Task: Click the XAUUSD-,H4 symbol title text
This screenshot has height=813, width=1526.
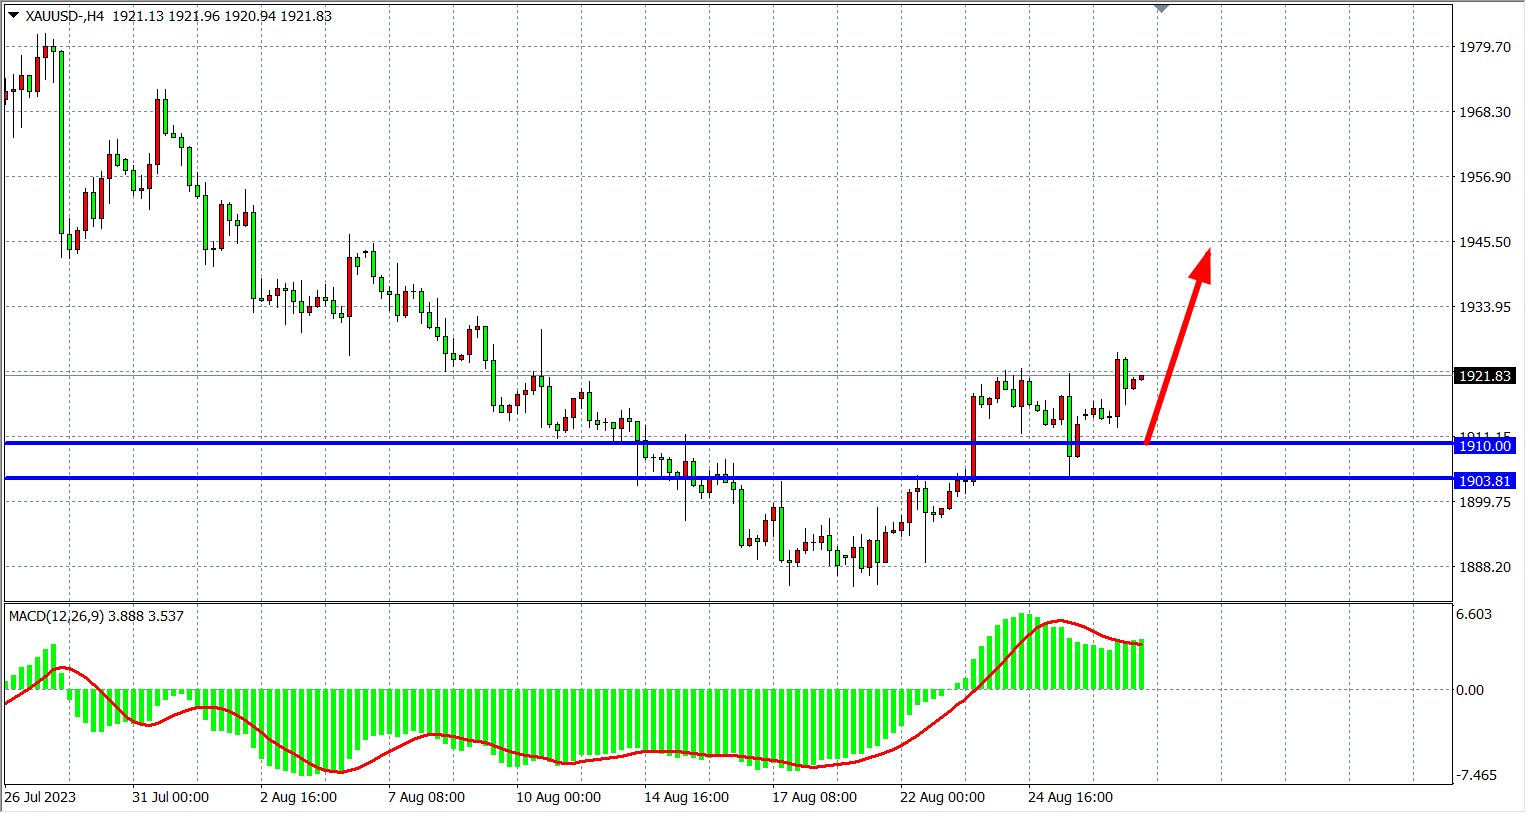Action: click(x=65, y=16)
